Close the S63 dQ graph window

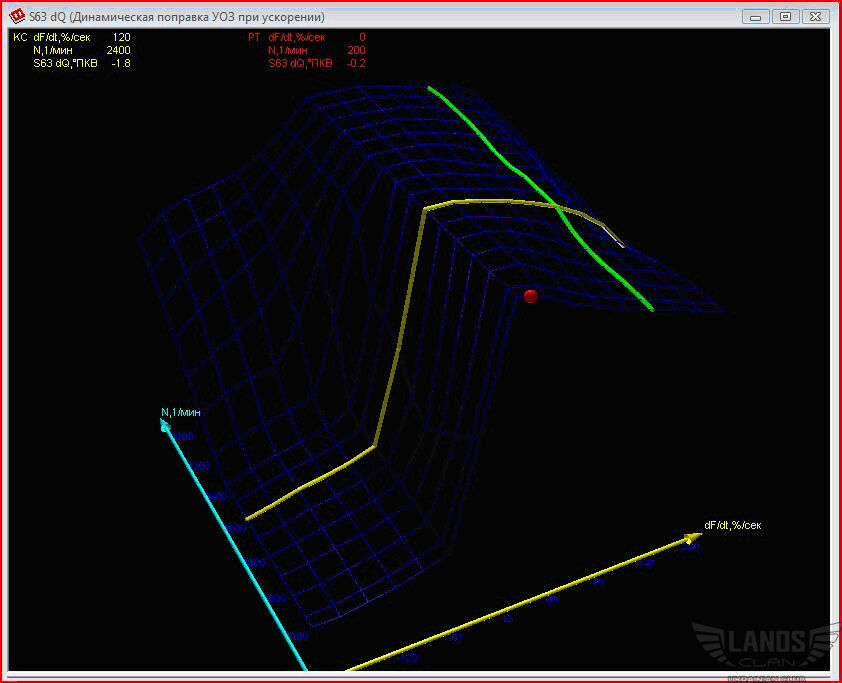pos(814,17)
